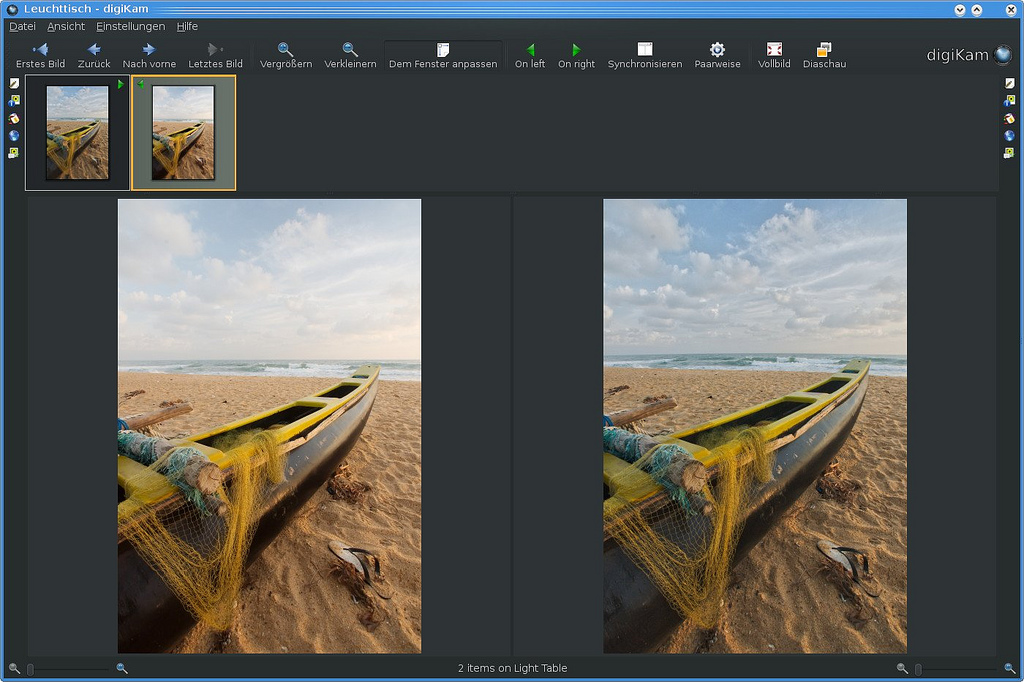Viewport: 1024px width, 682px height.
Task: Toggle Synchronisieren for both previews
Action: pyautogui.click(x=645, y=55)
